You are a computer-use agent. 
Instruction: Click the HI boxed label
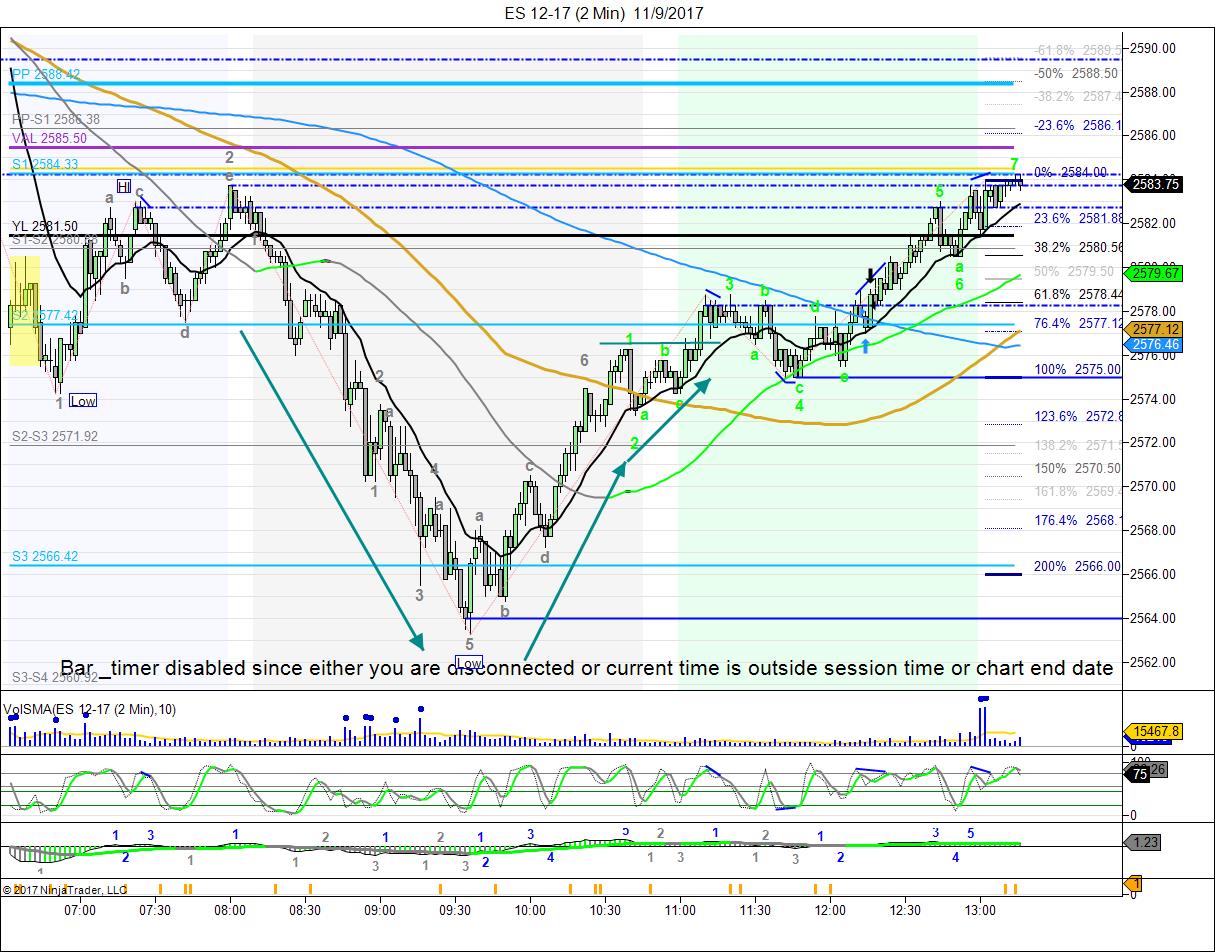click(x=124, y=186)
